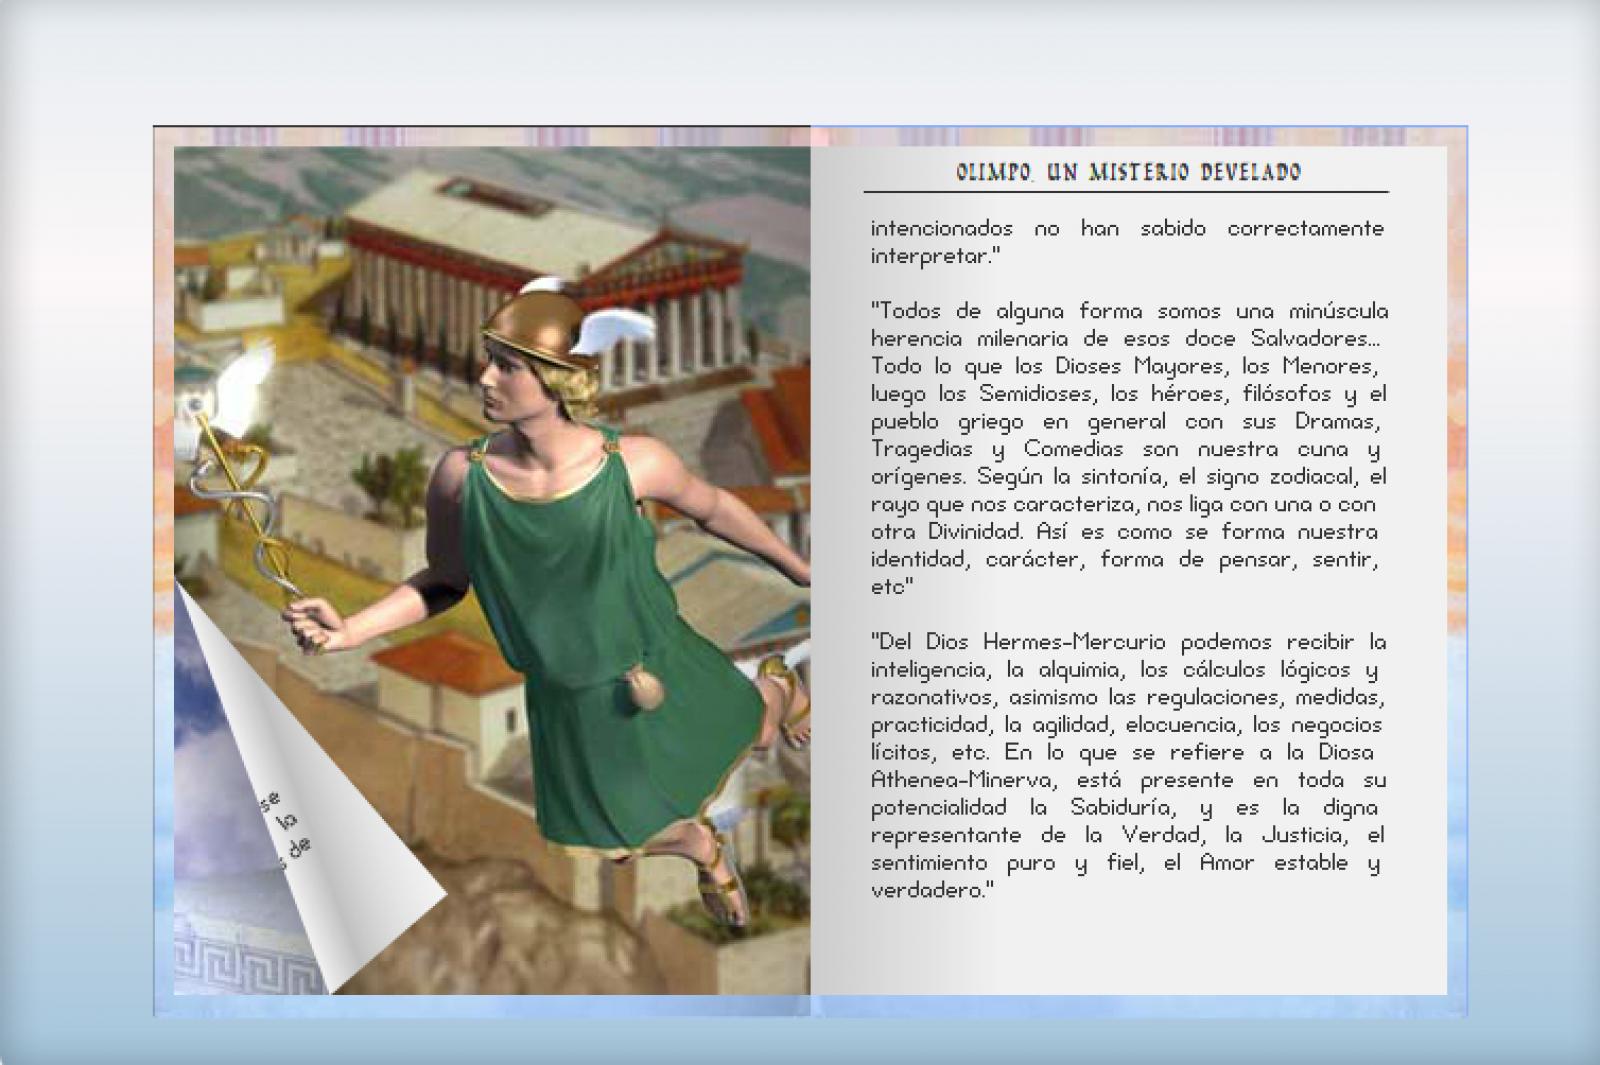Click the "Olimpo, un misterio develado" page title
Screen dimensions: 1600x1065
[1128, 172]
